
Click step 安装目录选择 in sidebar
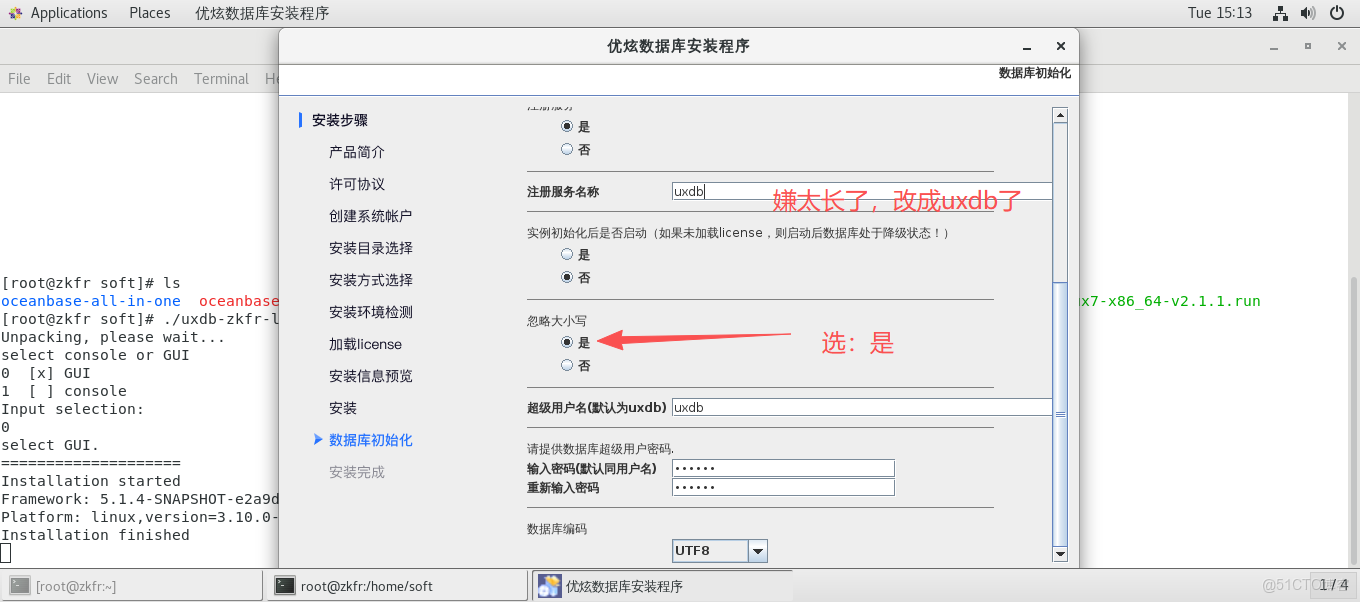(371, 248)
